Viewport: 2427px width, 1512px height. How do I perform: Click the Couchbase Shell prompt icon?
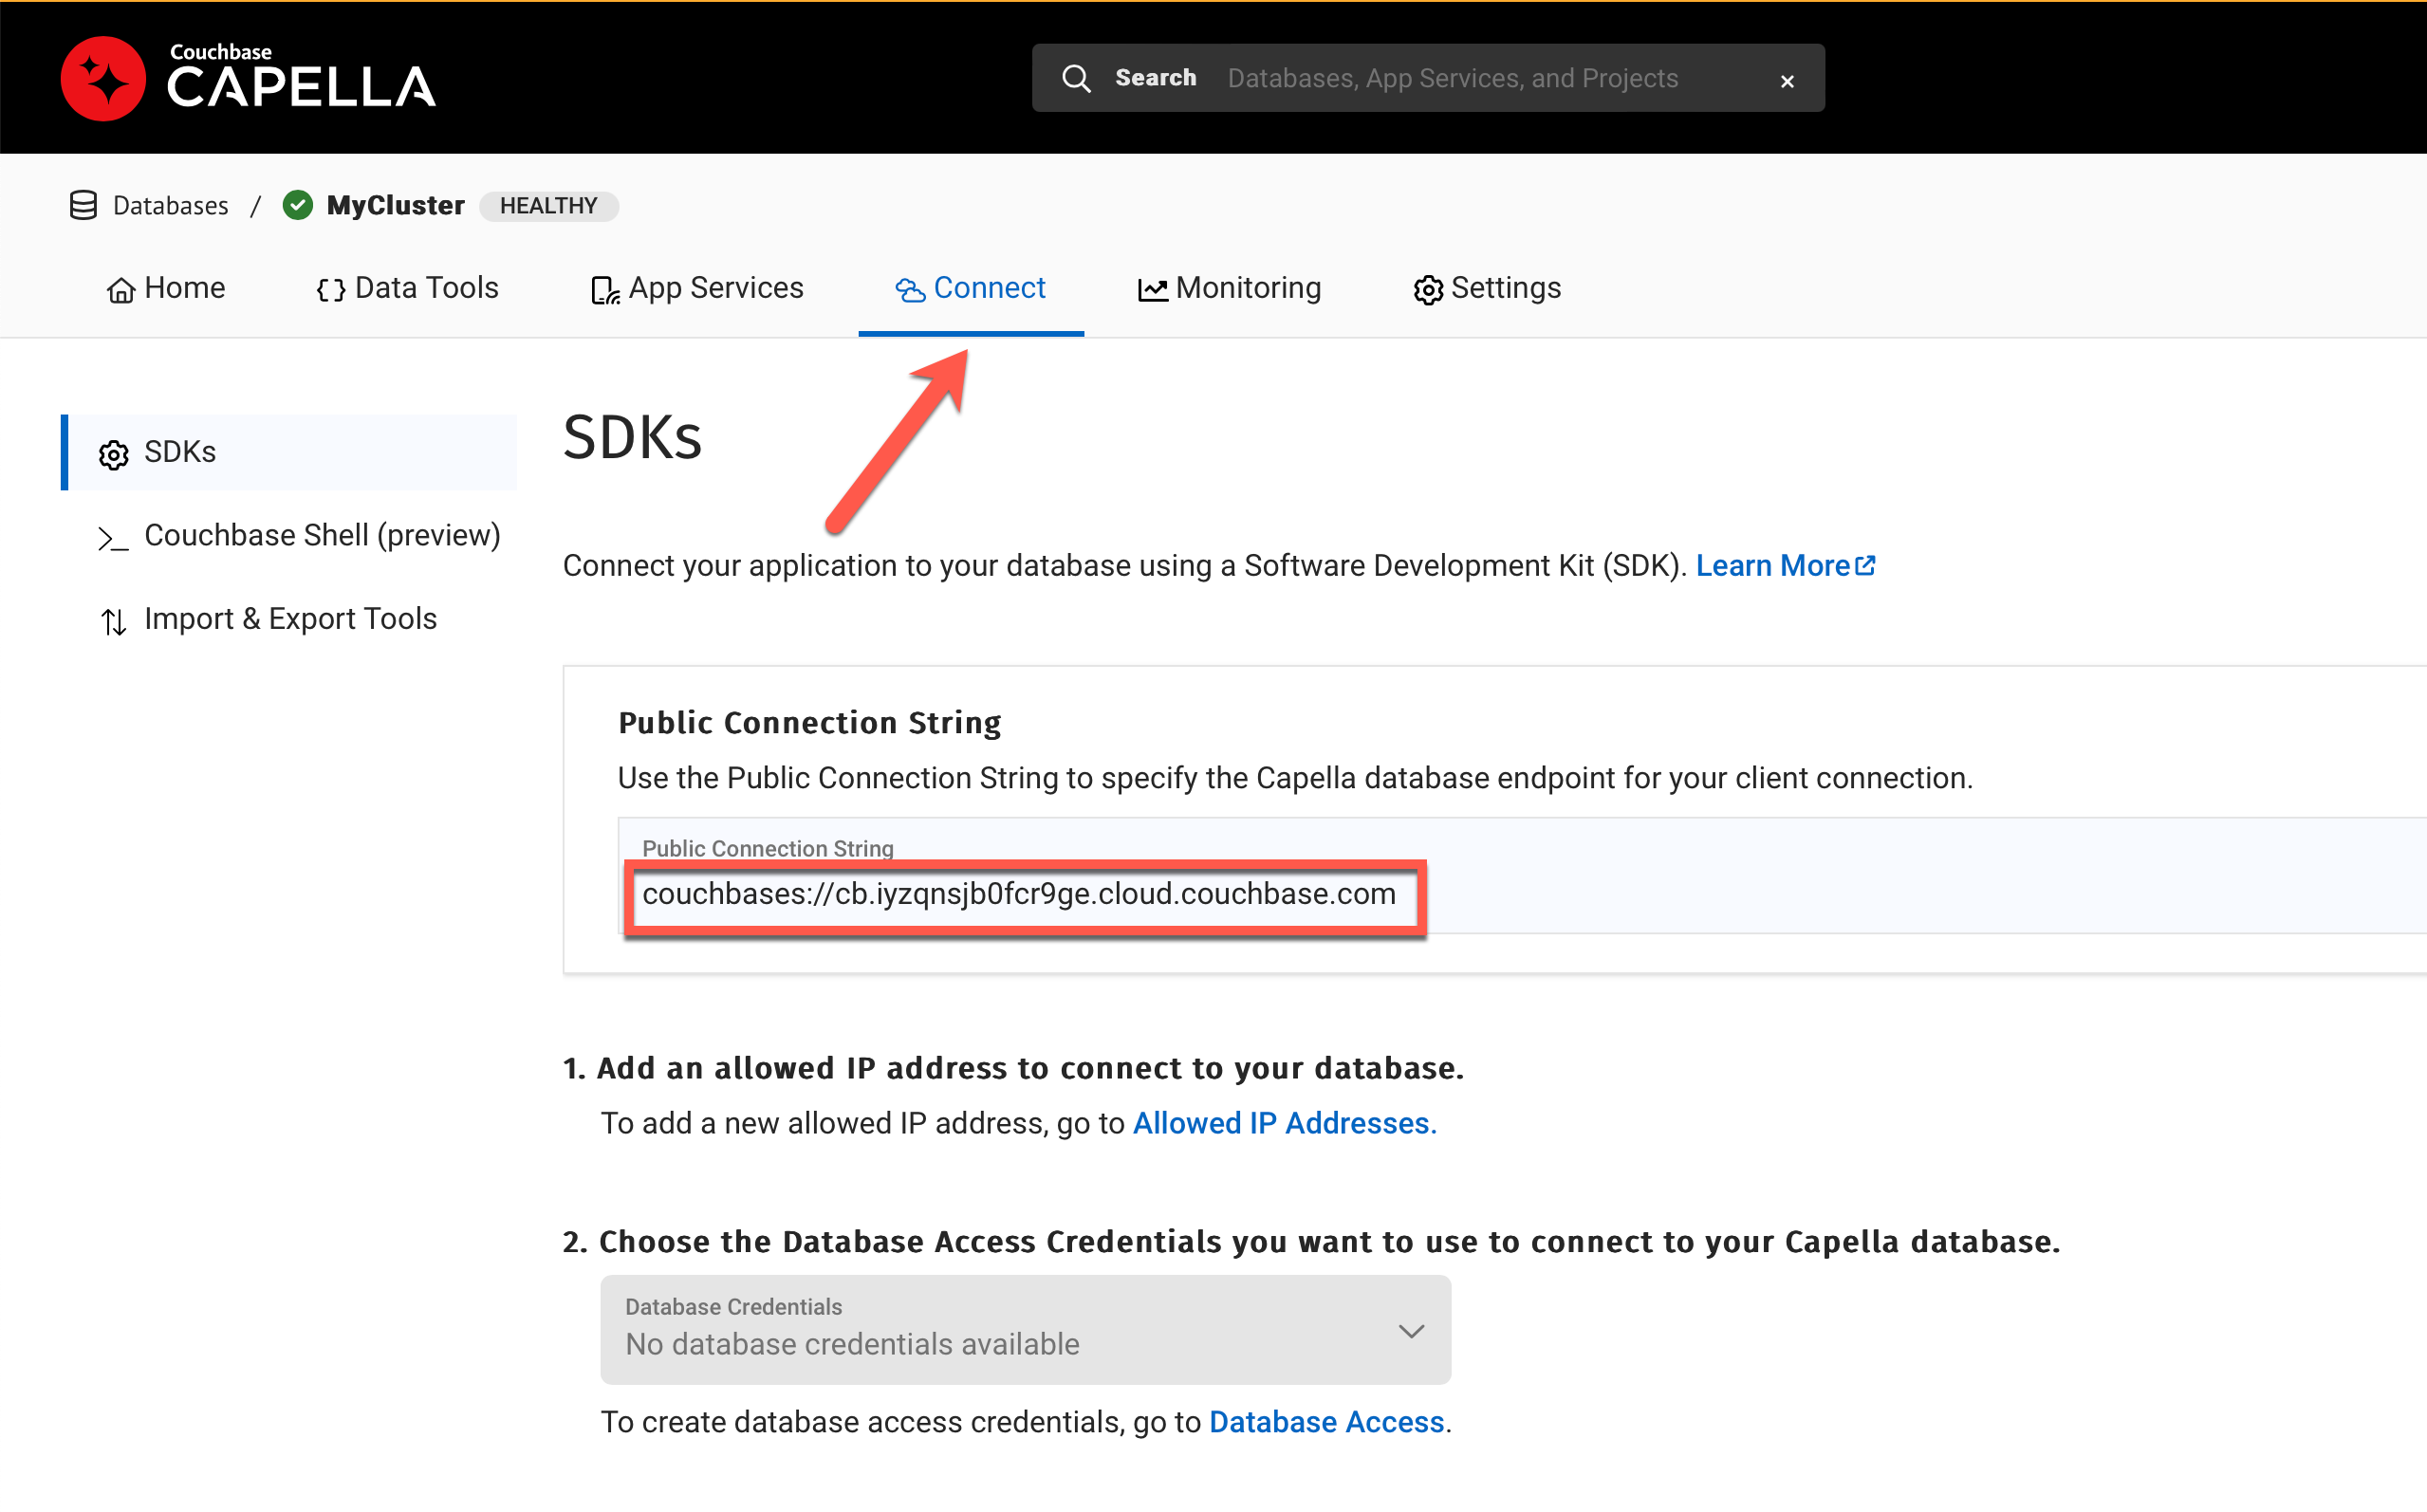click(113, 539)
